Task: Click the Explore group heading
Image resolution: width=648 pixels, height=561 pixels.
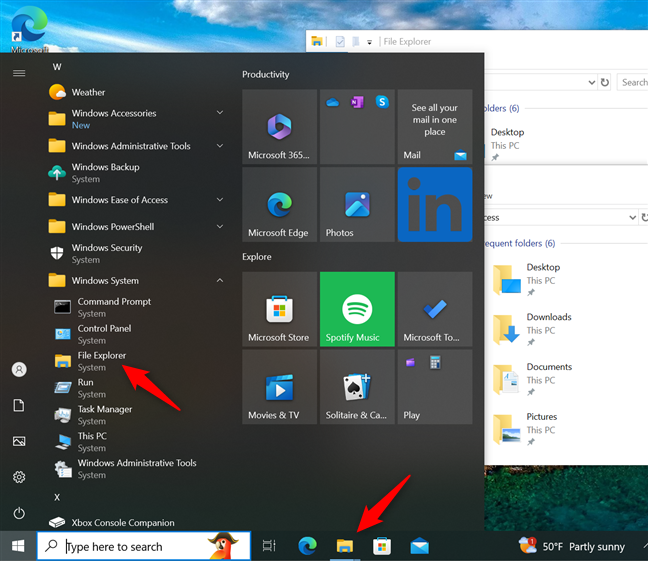Action: 257,257
